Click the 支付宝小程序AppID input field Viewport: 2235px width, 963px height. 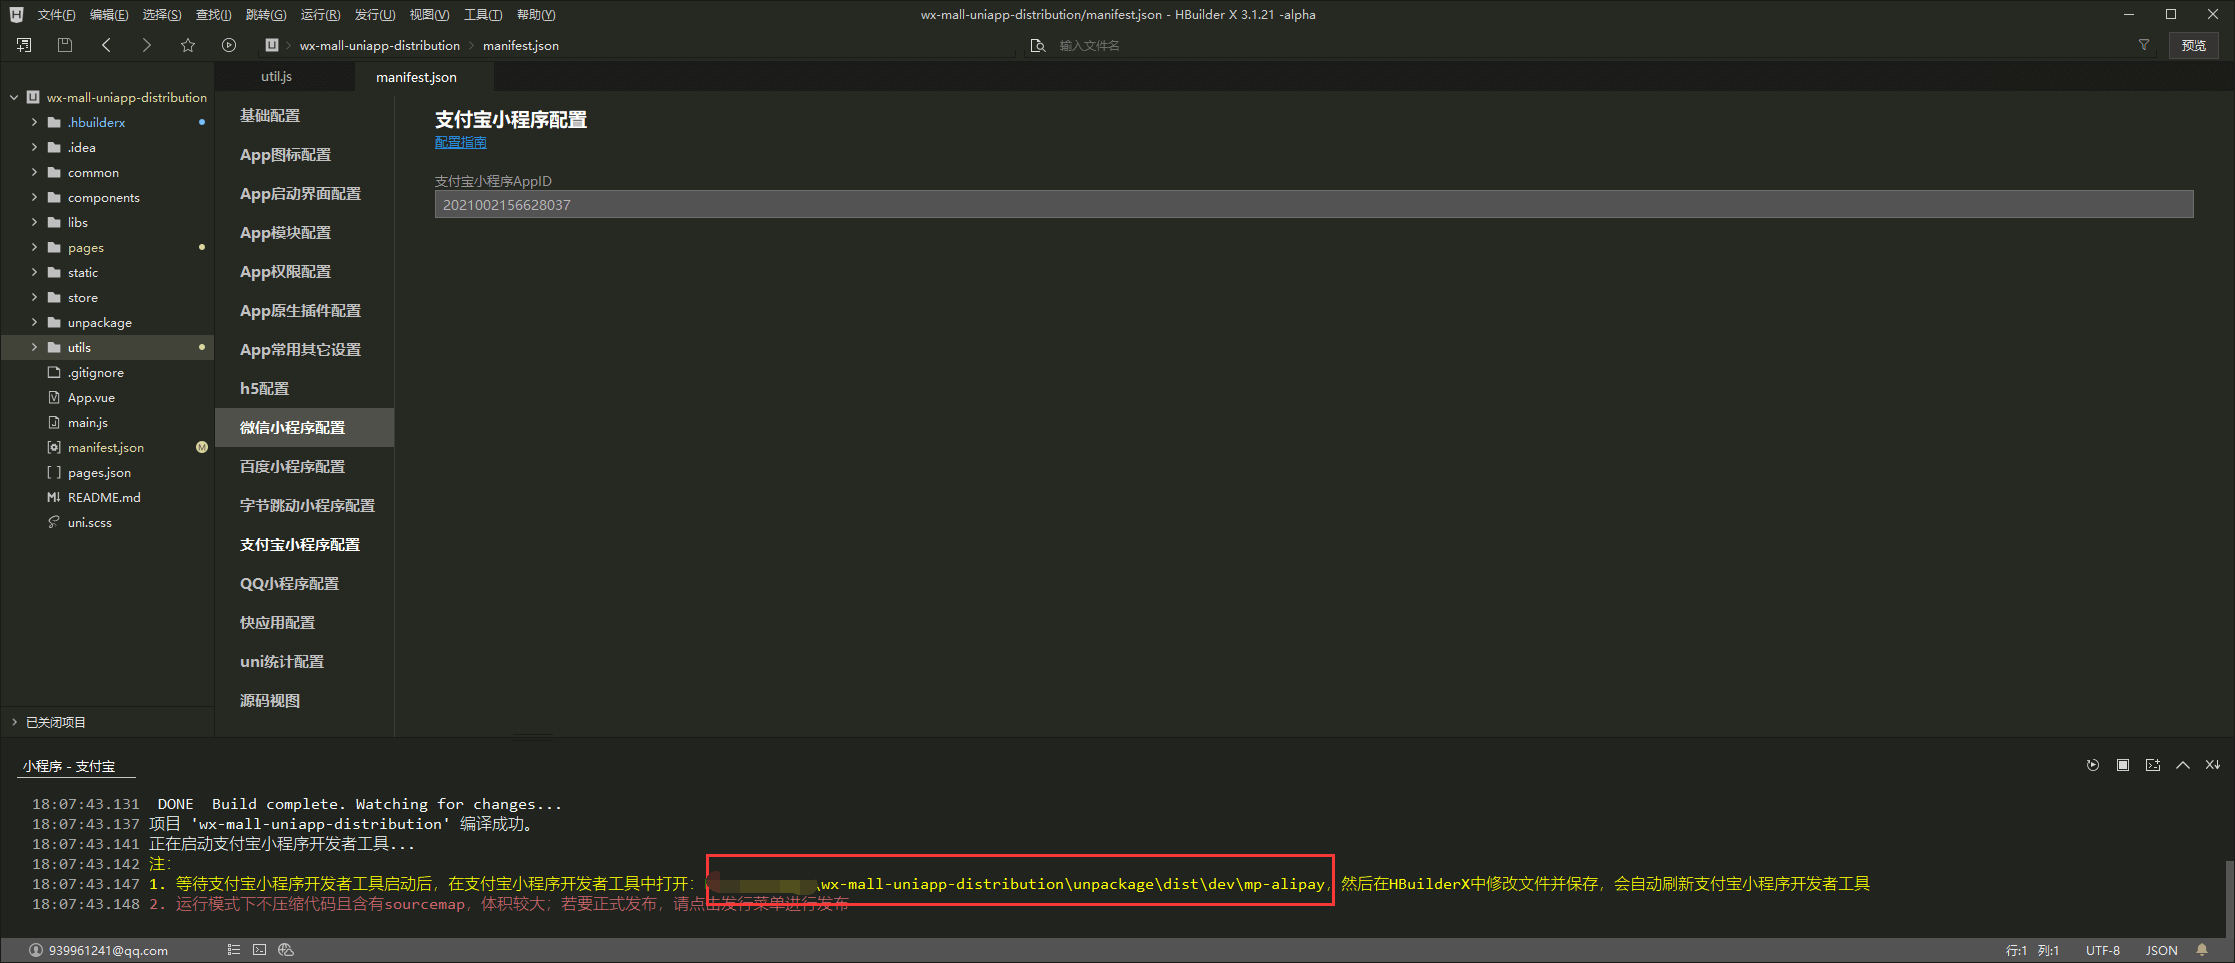click(x=1314, y=205)
